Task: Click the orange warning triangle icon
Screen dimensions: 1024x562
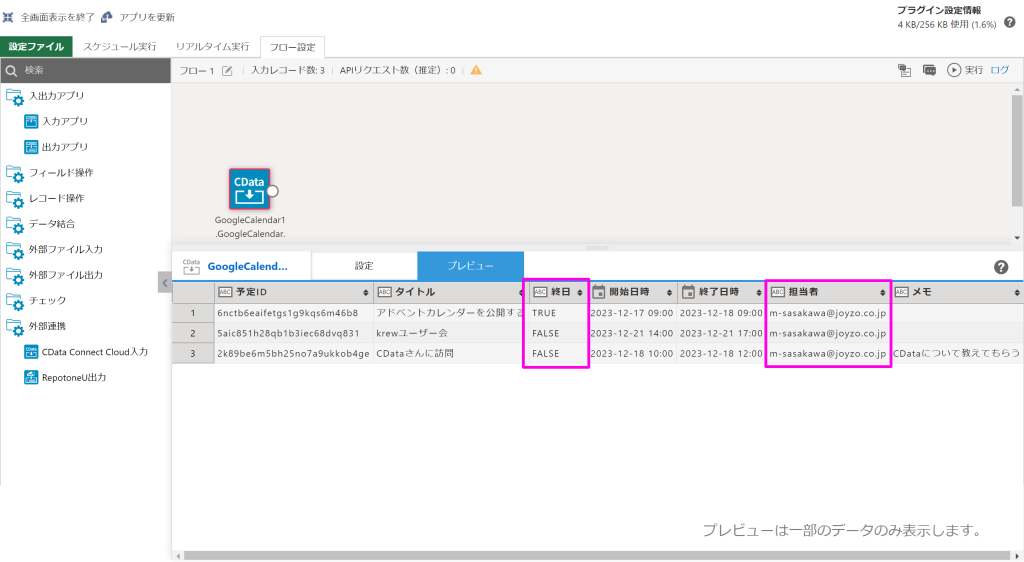Action: [x=476, y=70]
